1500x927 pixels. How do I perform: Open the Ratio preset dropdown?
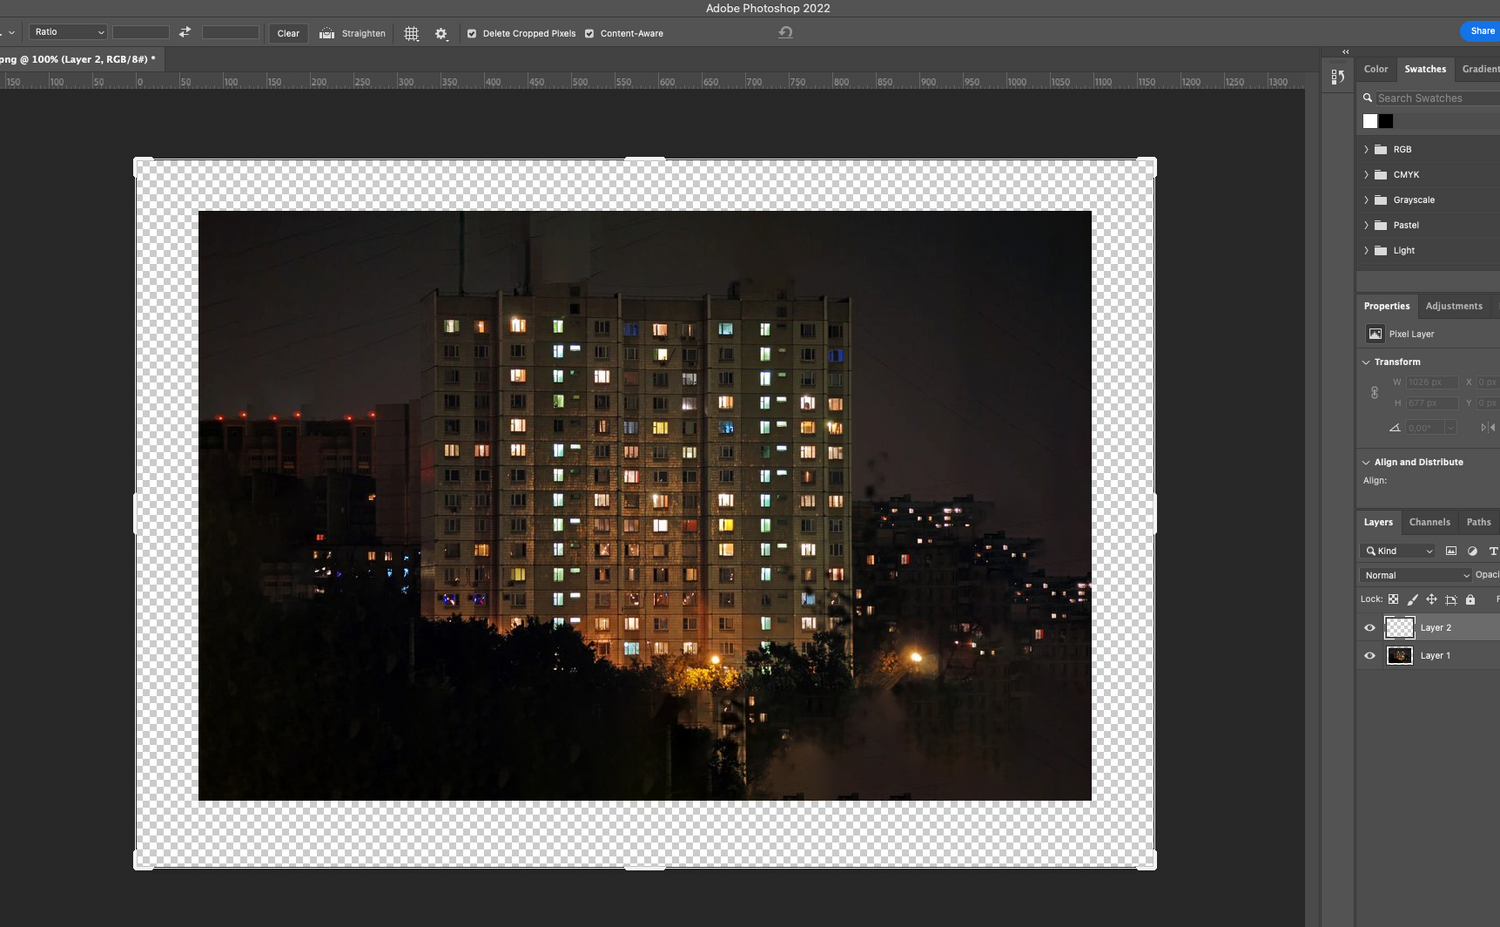click(68, 32)
